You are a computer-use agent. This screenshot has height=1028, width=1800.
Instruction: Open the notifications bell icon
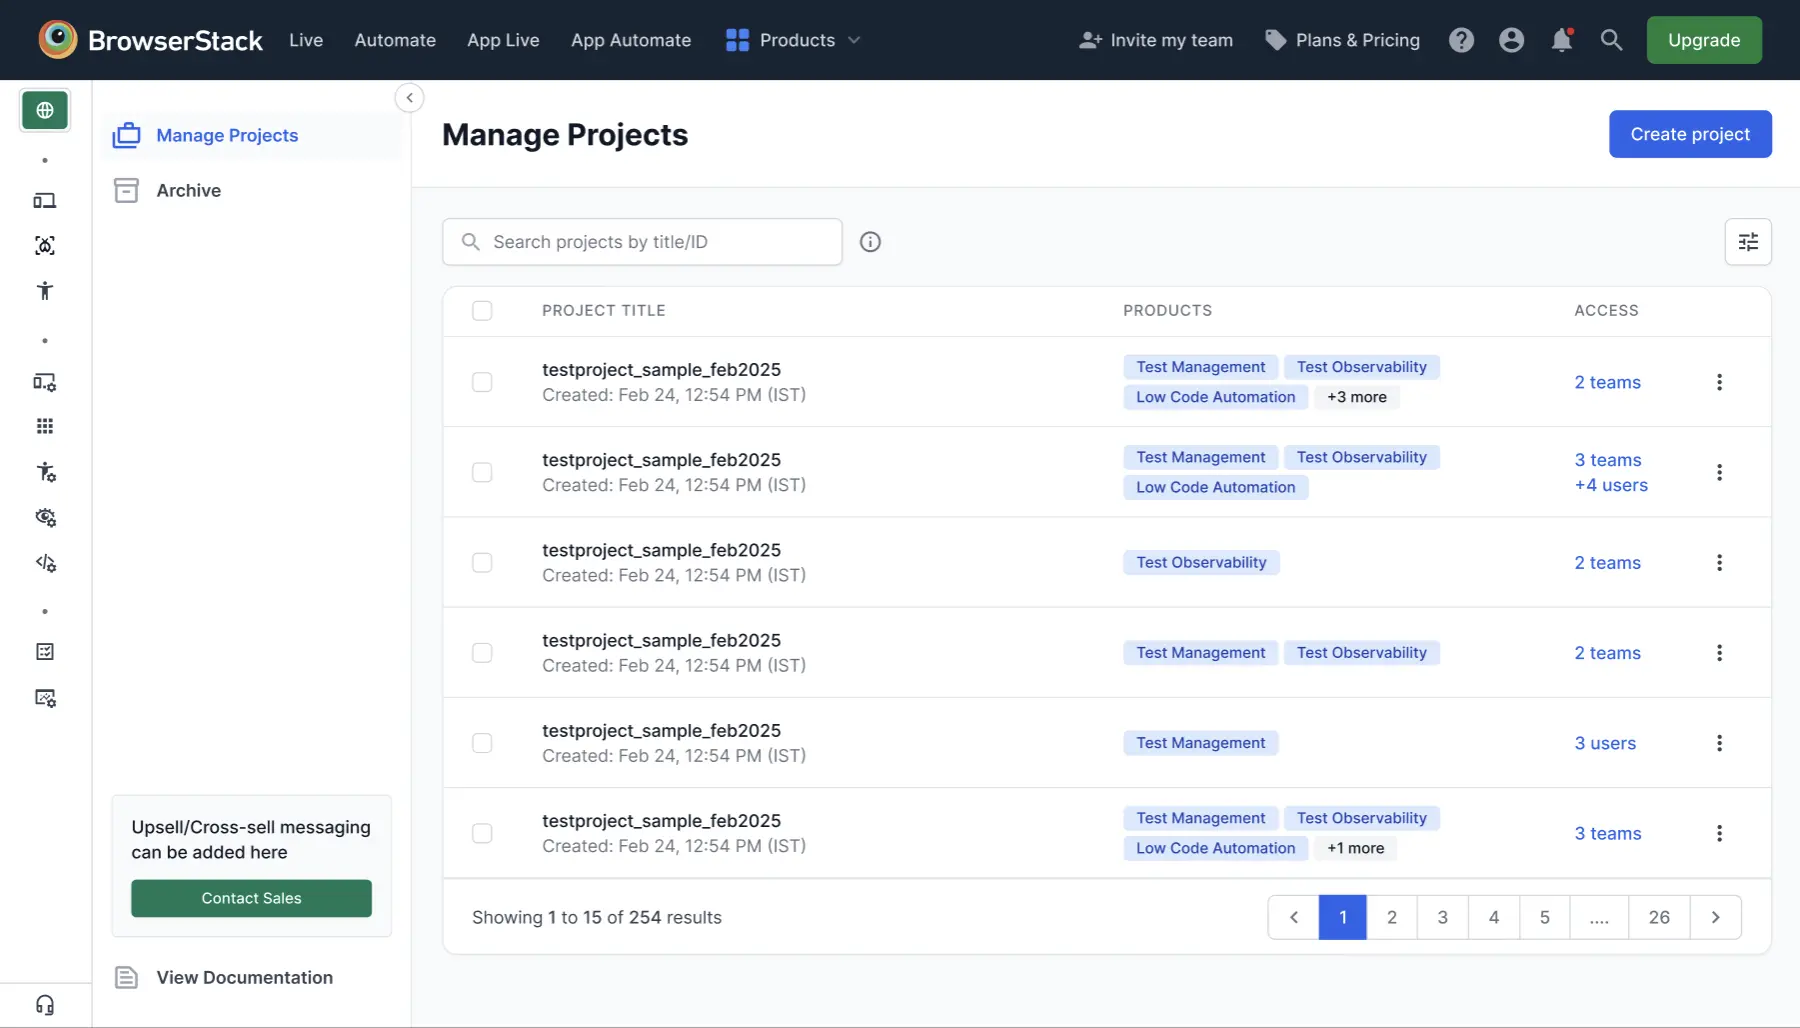tap(1561, 40)
